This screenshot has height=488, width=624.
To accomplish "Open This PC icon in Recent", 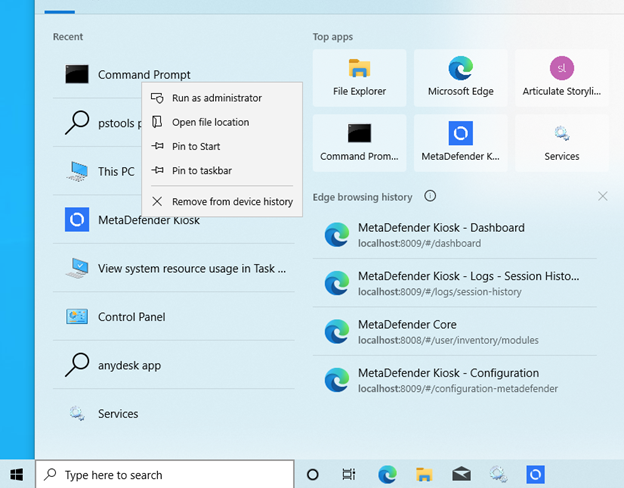I will [x=77, y=172].
